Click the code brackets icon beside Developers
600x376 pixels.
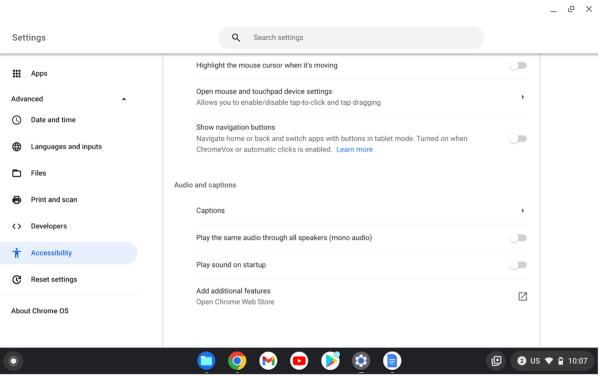[16, 226]
